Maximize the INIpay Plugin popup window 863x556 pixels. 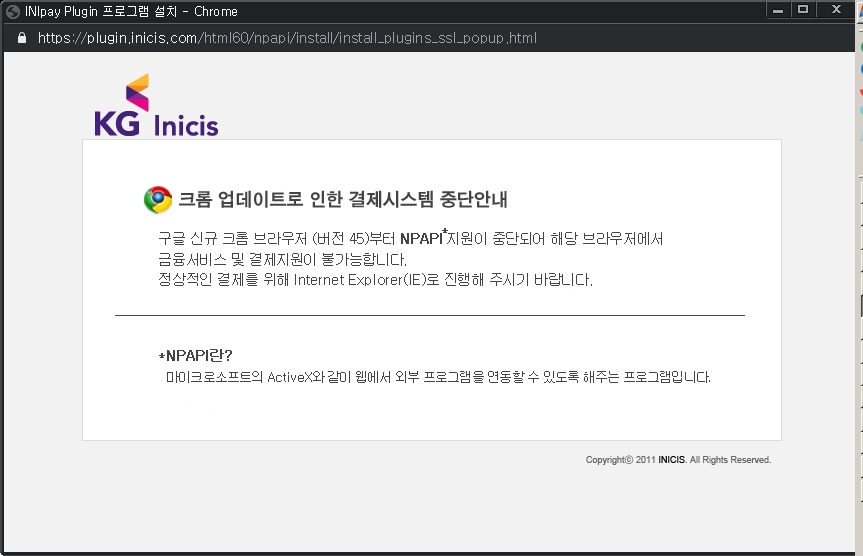803,9
